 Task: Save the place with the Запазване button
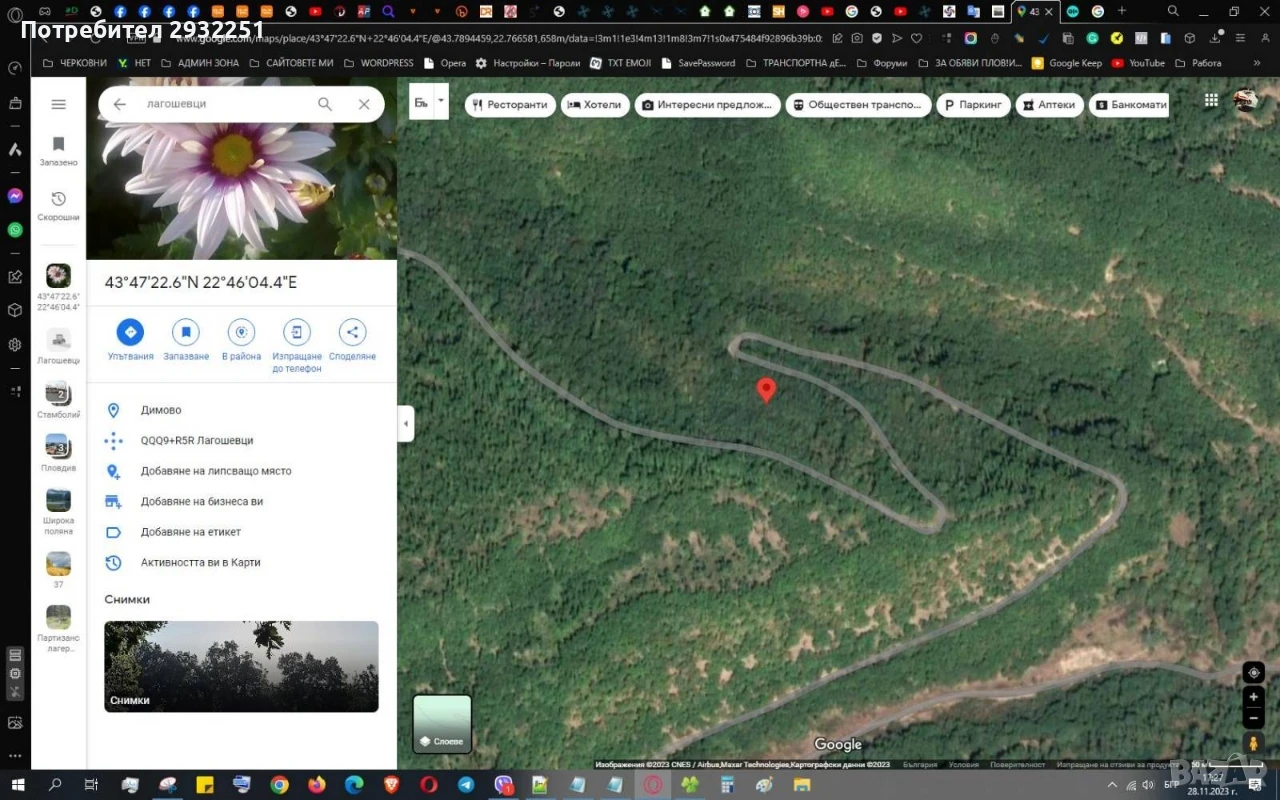tap(186, 341)
